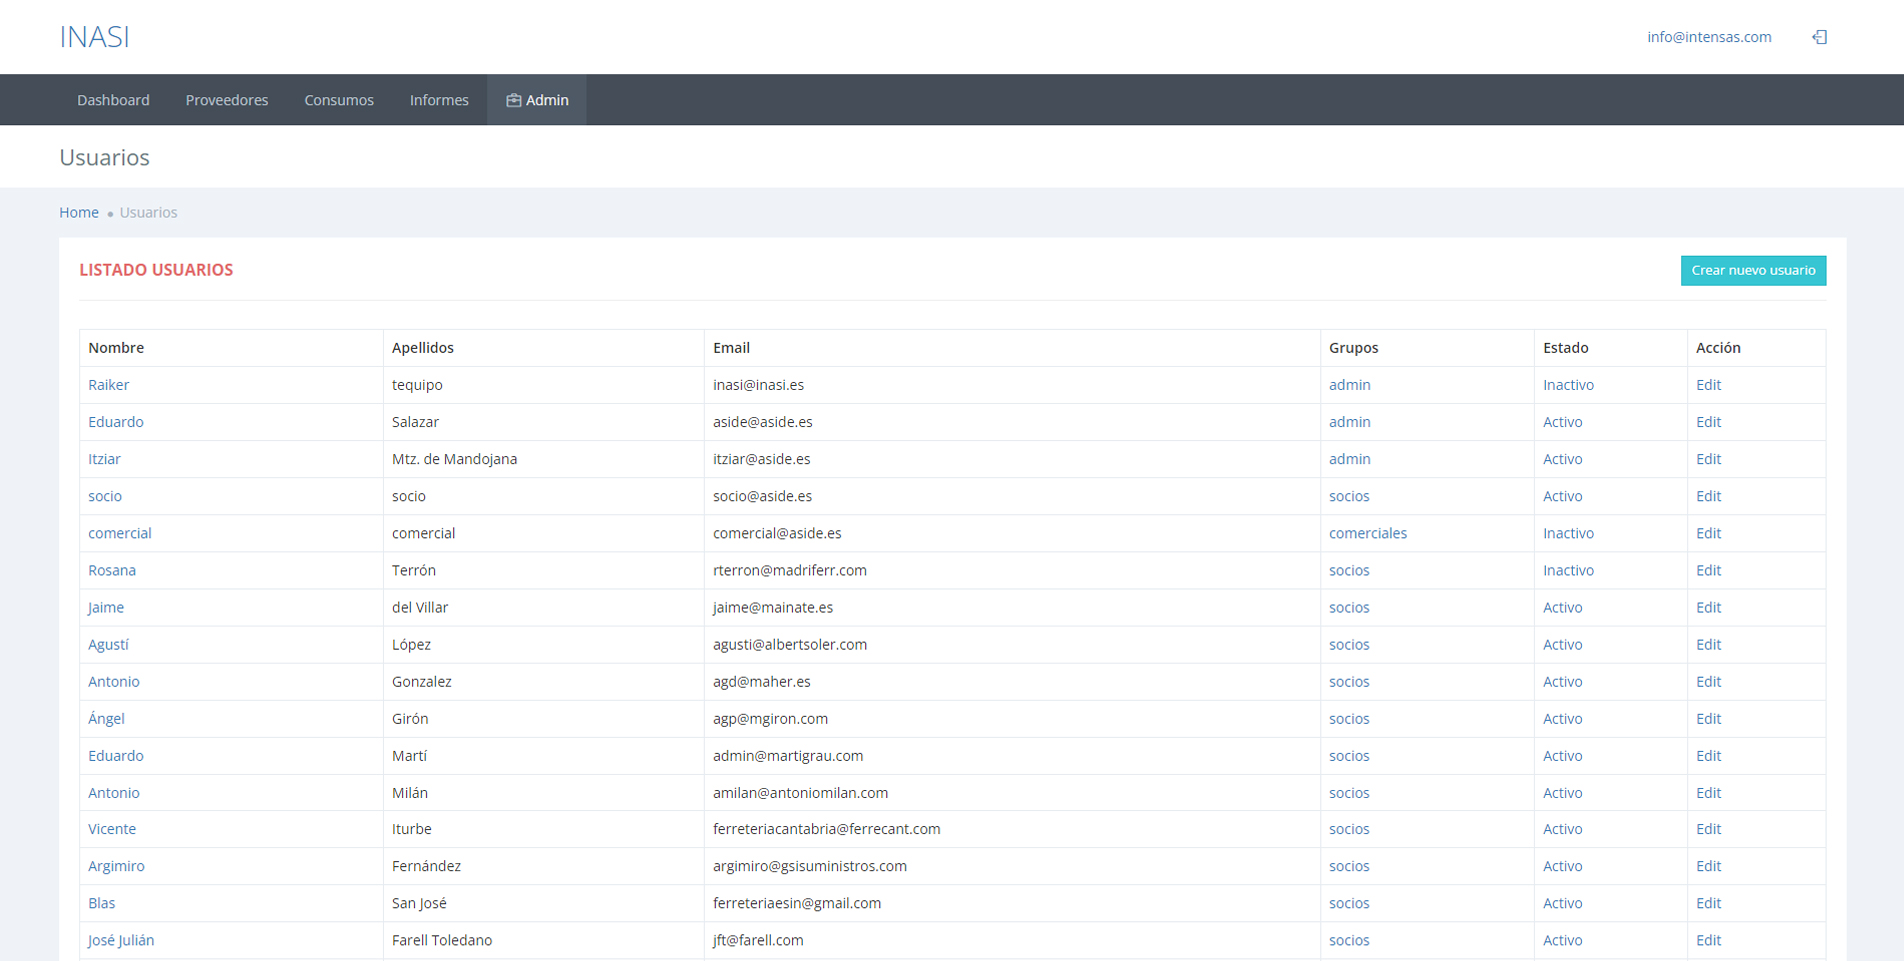Edit the user Itziar row
The image size is (1904, 961).
tap(1708, 459)
